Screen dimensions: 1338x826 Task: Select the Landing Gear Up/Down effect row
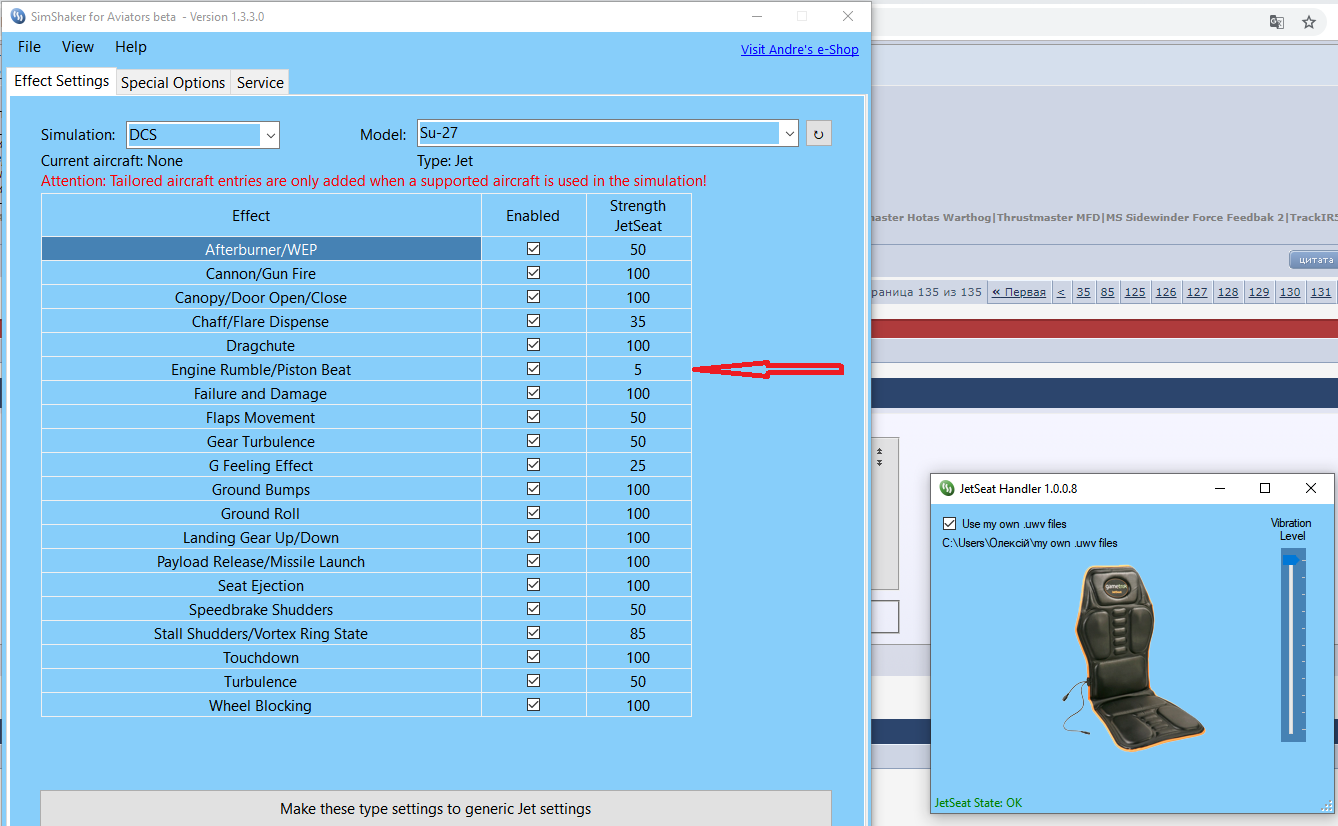pos(261,537)
